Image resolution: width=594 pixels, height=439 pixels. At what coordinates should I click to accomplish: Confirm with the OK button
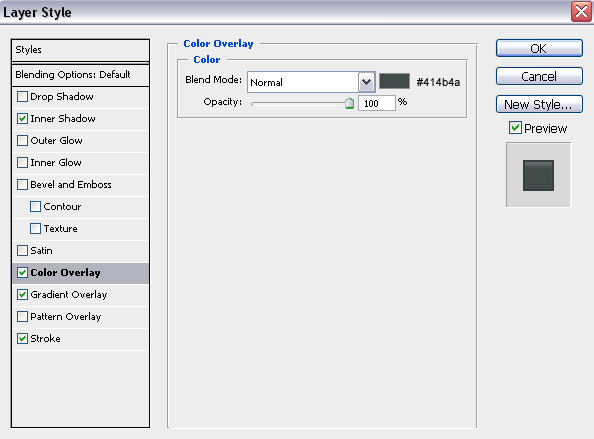pyautogui.click(x=539, y=48)
